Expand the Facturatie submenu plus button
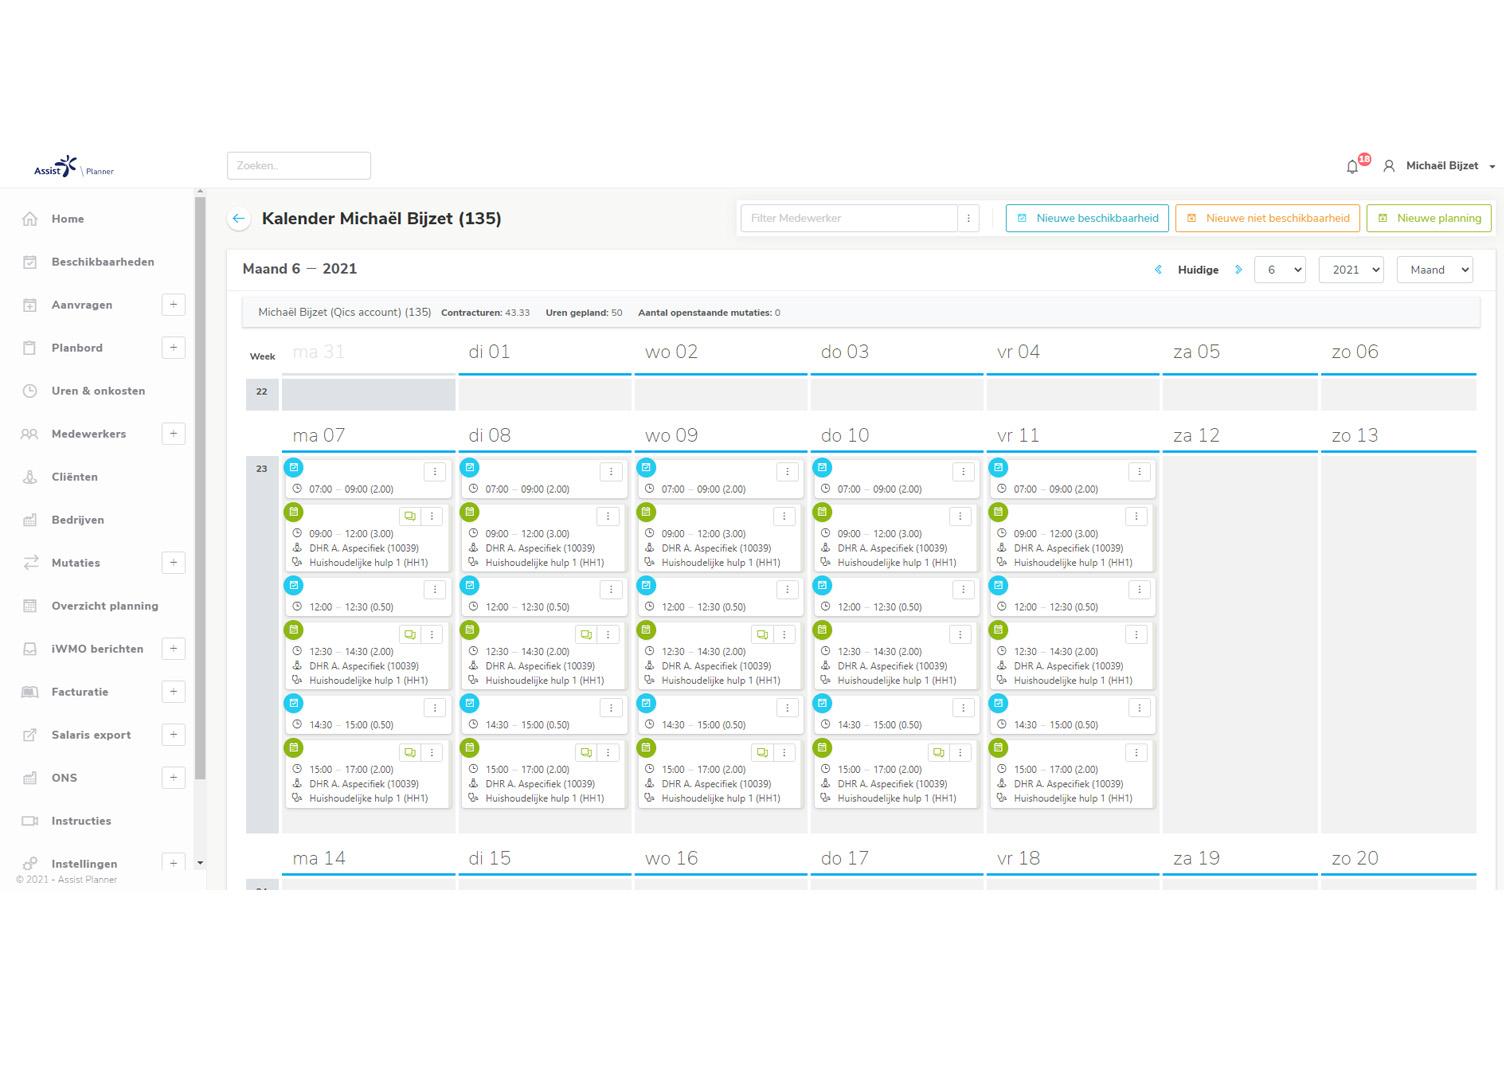 [173, 692]
